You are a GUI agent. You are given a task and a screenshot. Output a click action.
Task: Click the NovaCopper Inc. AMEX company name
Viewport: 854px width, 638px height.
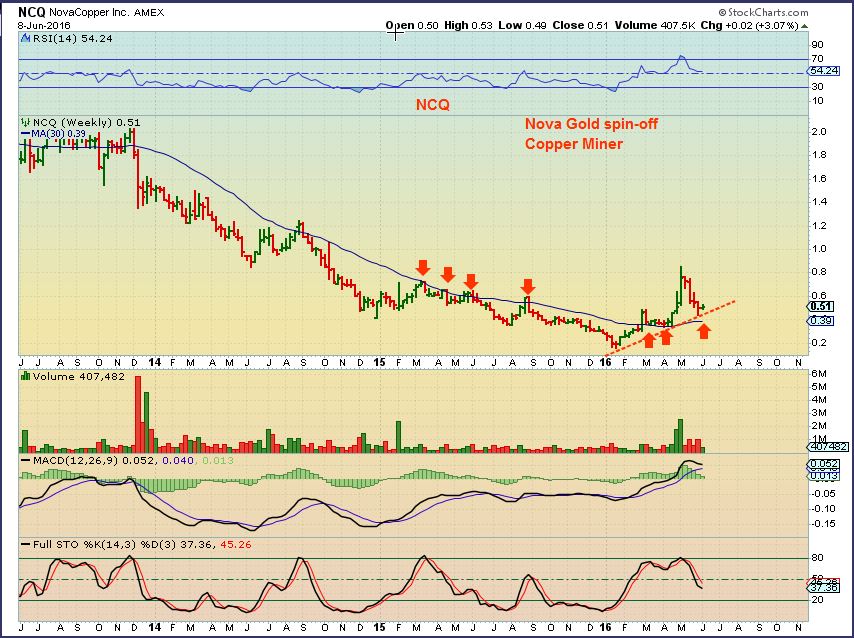pyautogui.click(x=107, y=12)
